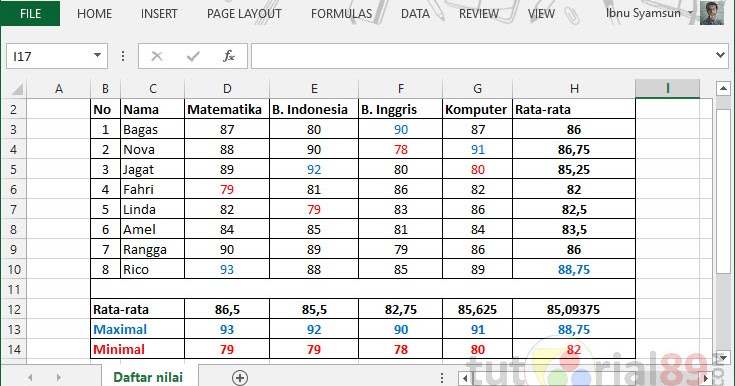735x386 pixels.
Task: Select the B. Indonesia header cell
Action: [x=314, y=109]
